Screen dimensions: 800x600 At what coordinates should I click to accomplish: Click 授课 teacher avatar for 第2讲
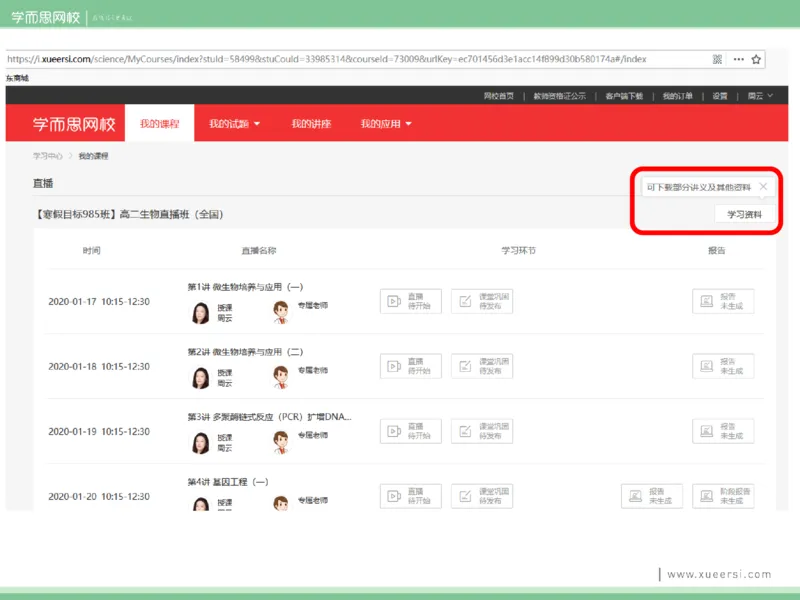coord(201,378)
